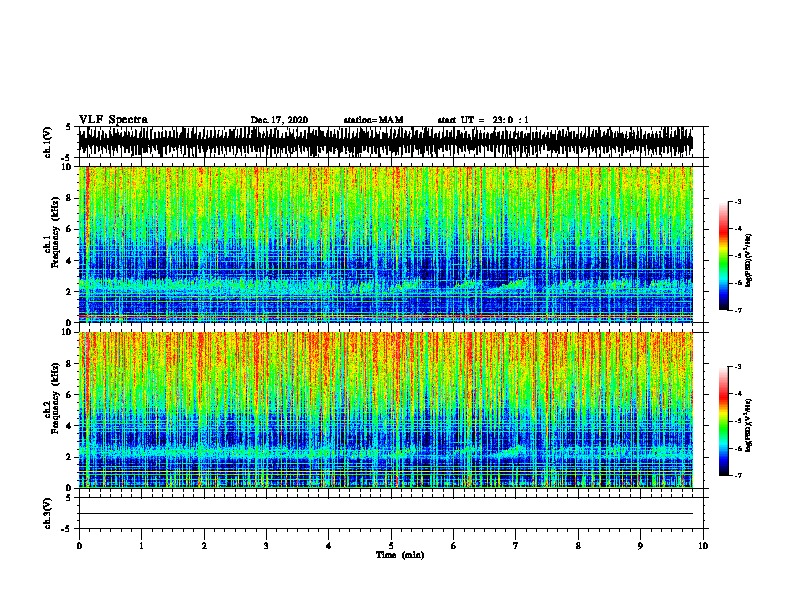Click the "6" kHz tick on ch.2 axis

(x=69, y=395)
